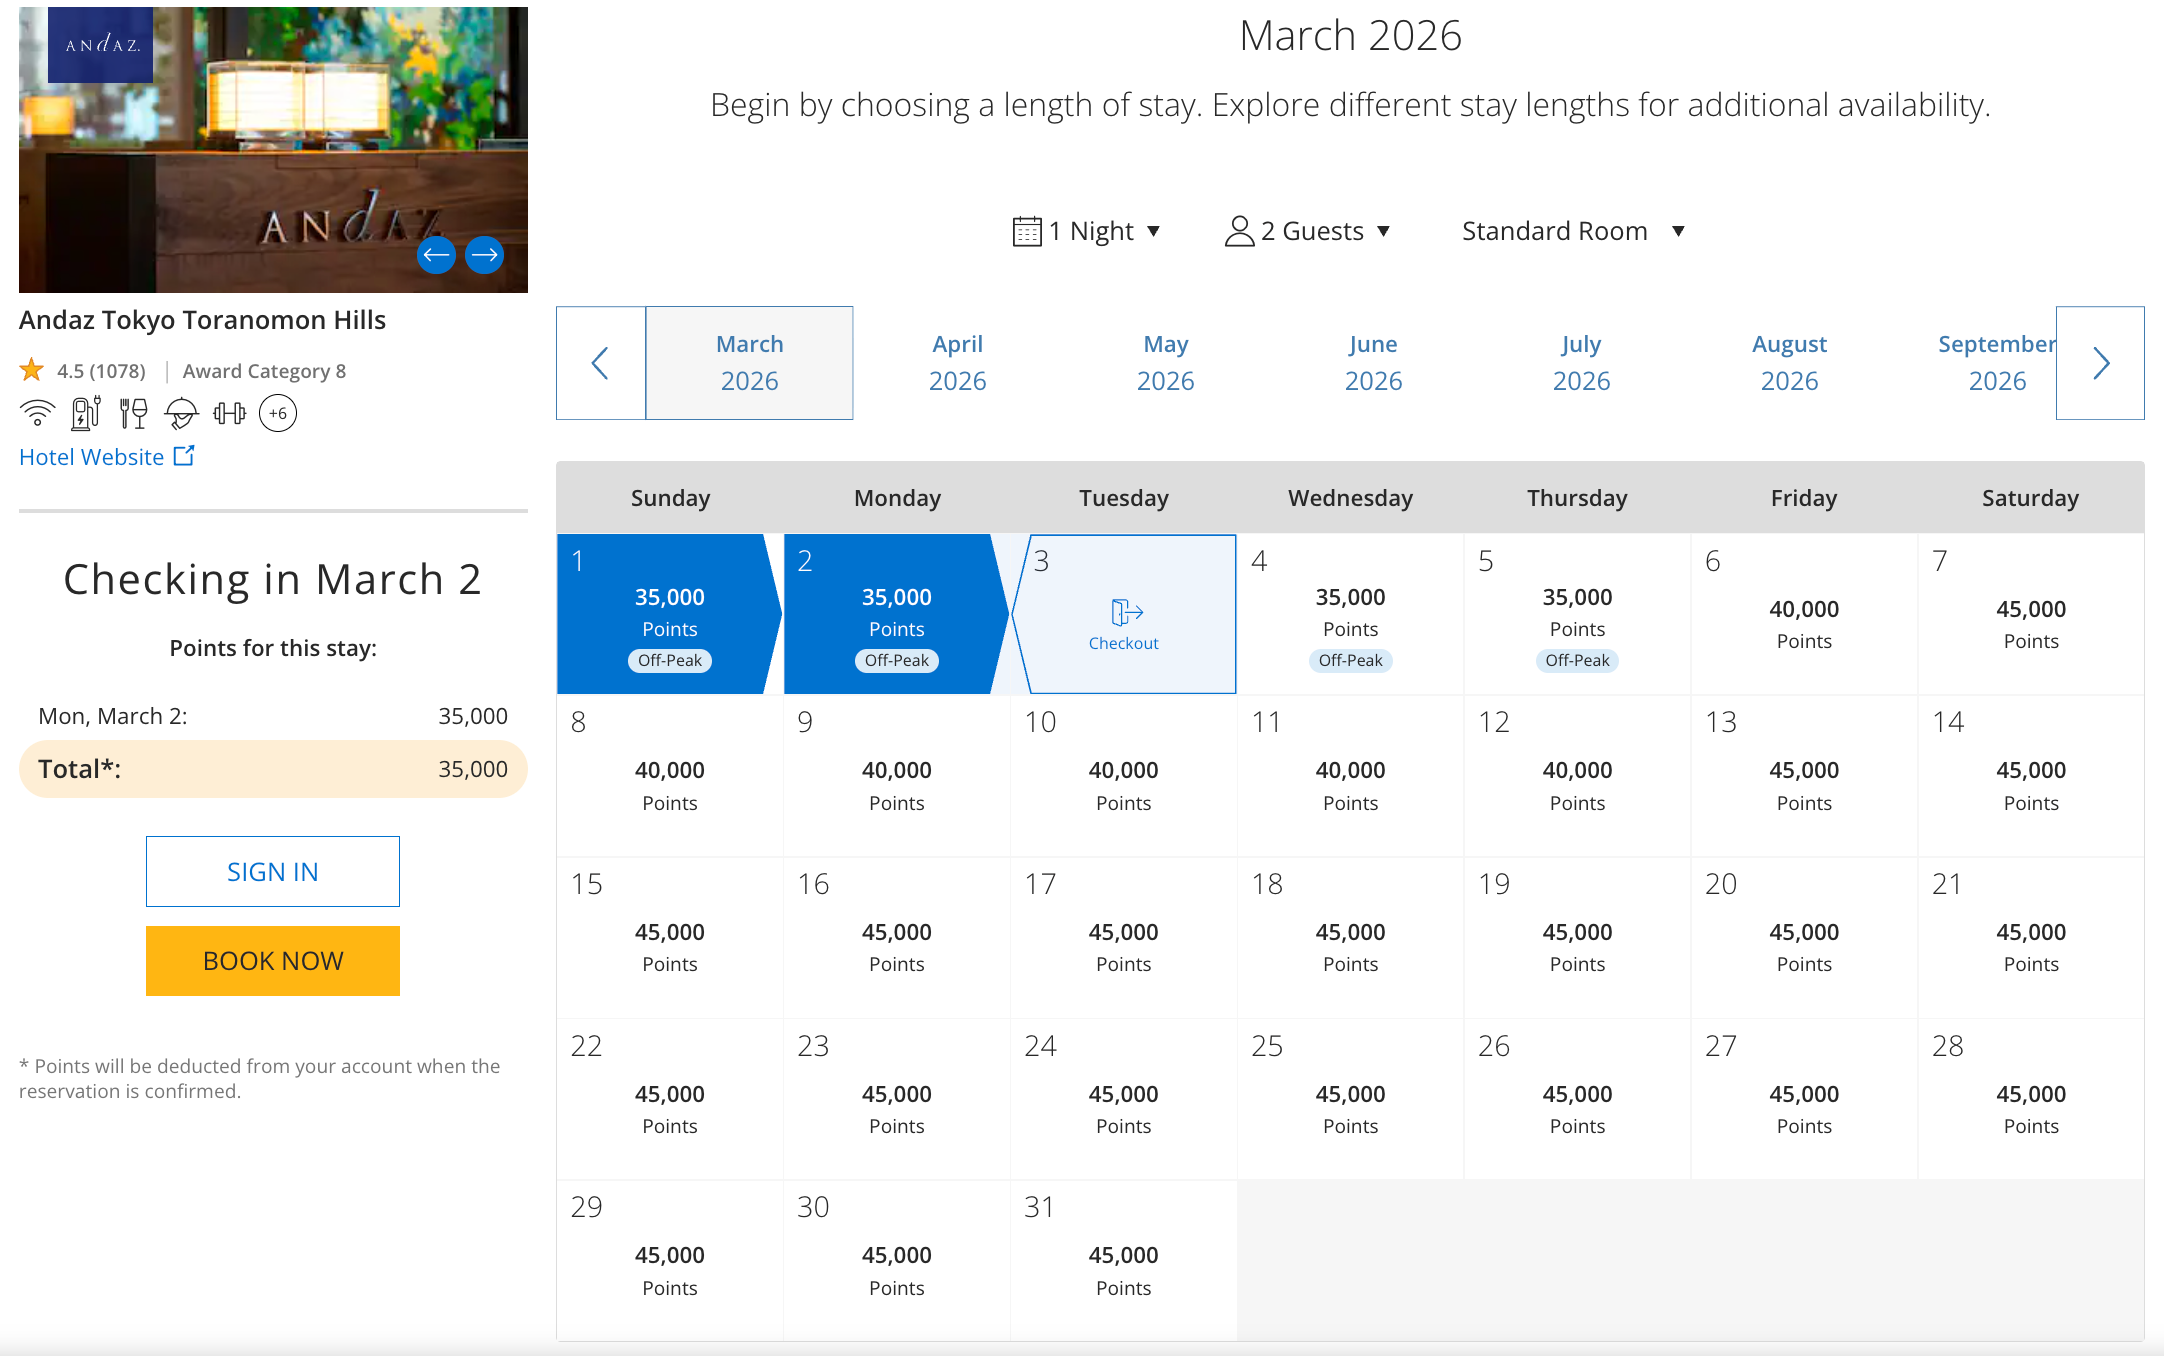
Task: Click the next photo arrow on hotel image
Action: (485, 255)
